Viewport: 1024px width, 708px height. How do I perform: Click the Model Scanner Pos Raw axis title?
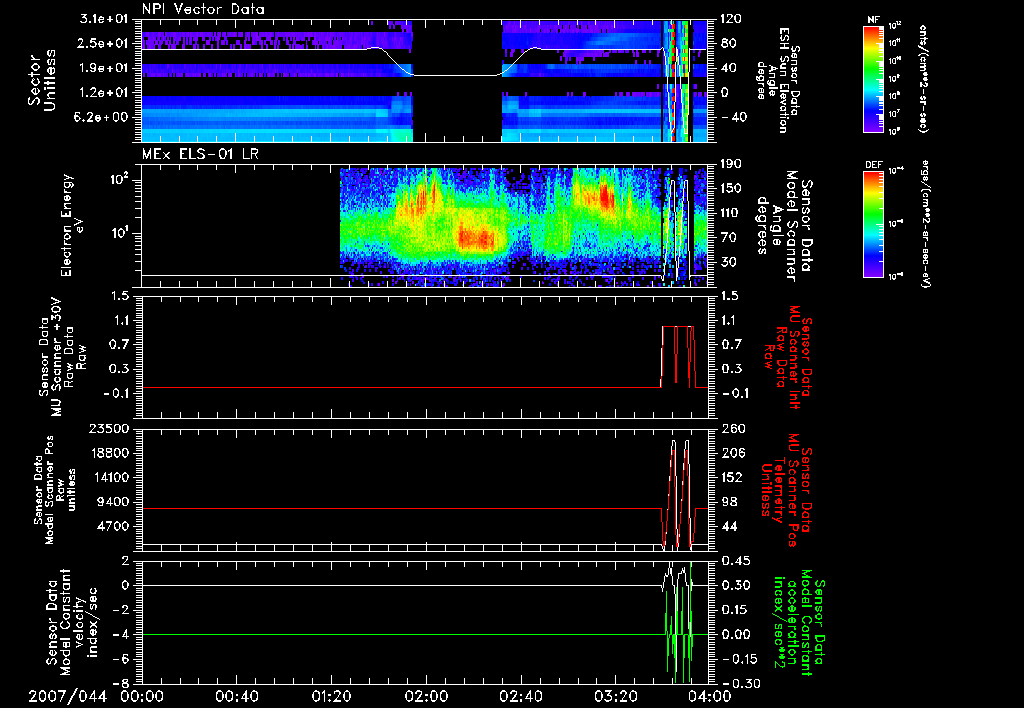coord(56,489)
